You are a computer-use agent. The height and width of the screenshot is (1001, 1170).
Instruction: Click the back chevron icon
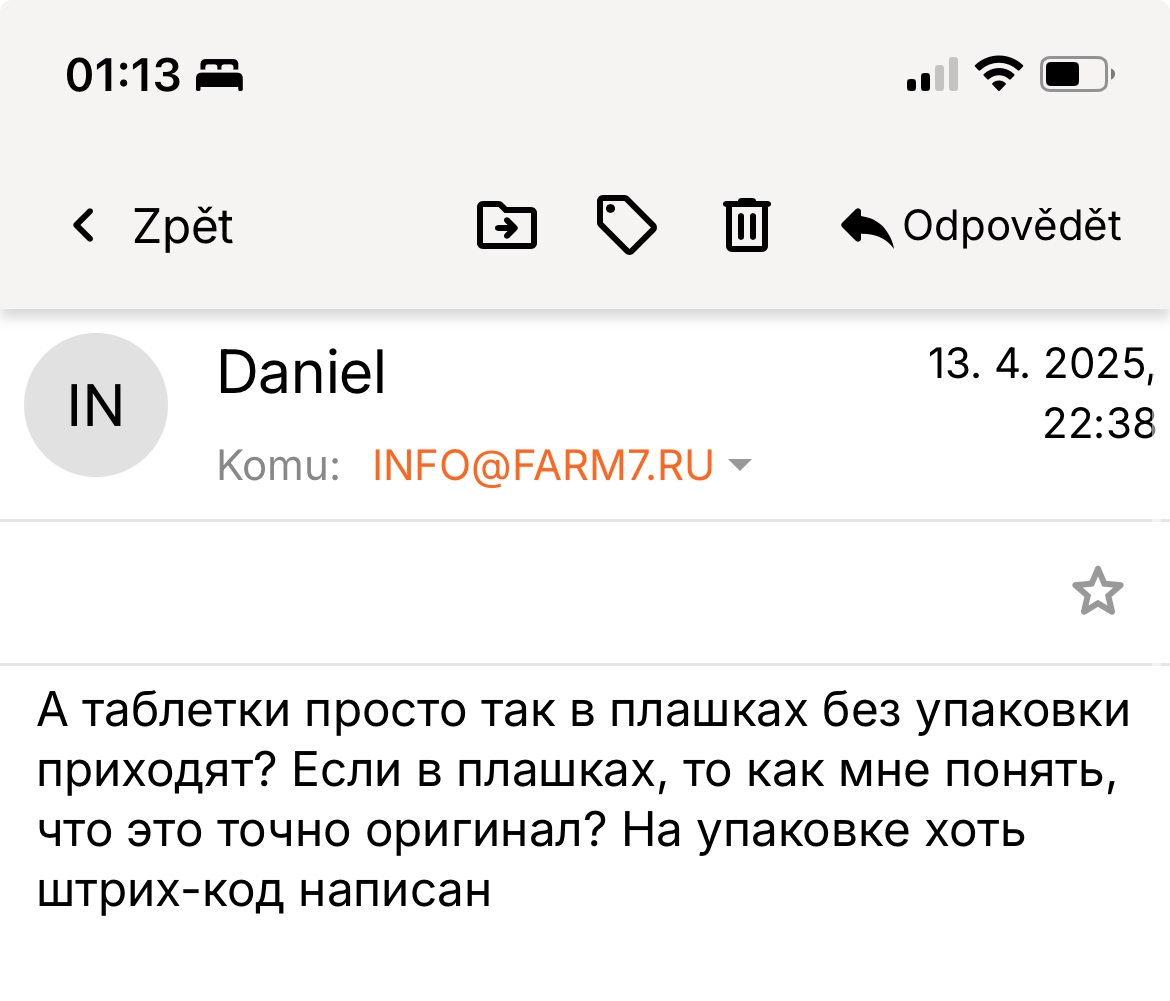[84, 225]
